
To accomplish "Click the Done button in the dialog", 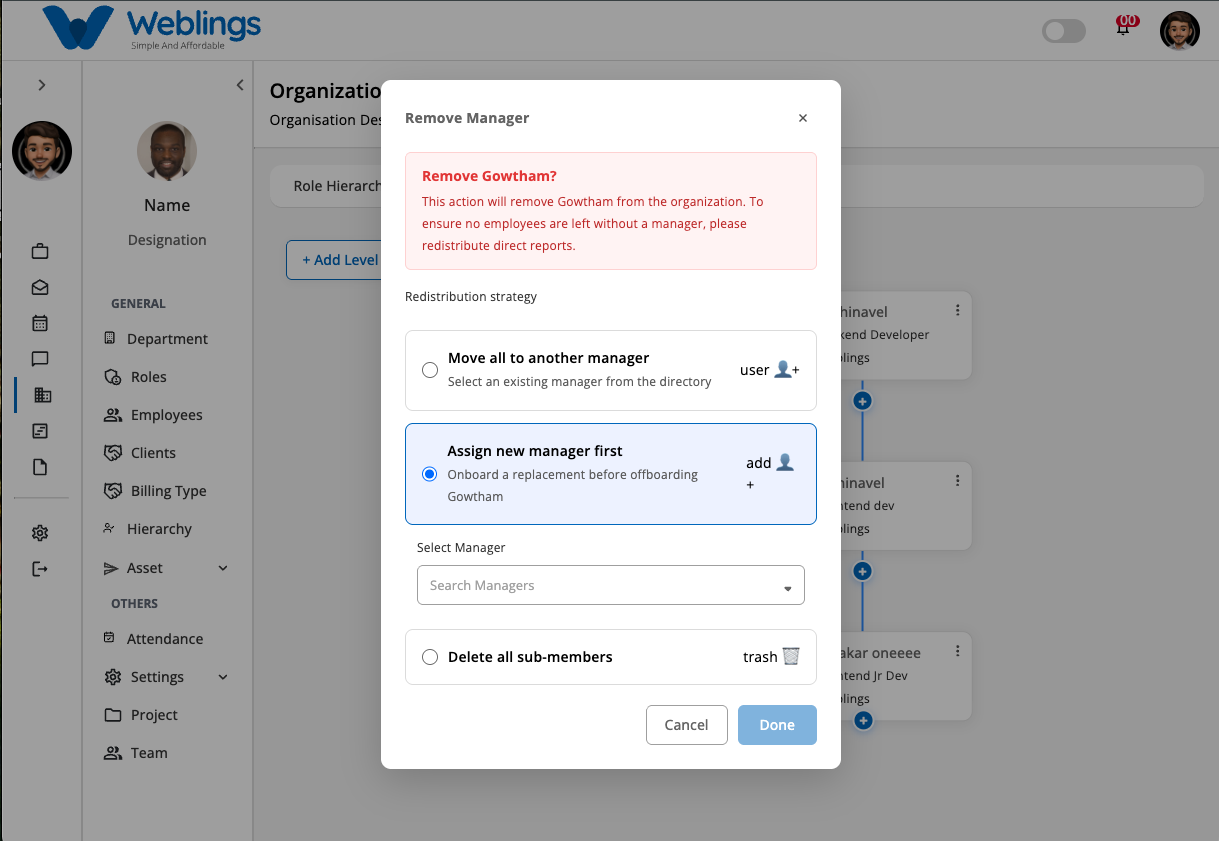I will point(777,725).
